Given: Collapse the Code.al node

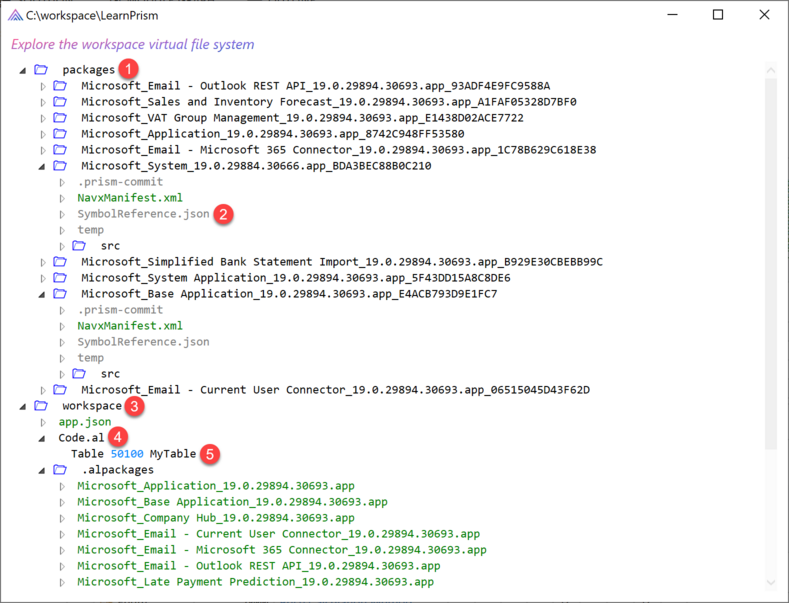Looking at the screenshot, I should coord(42,438).
